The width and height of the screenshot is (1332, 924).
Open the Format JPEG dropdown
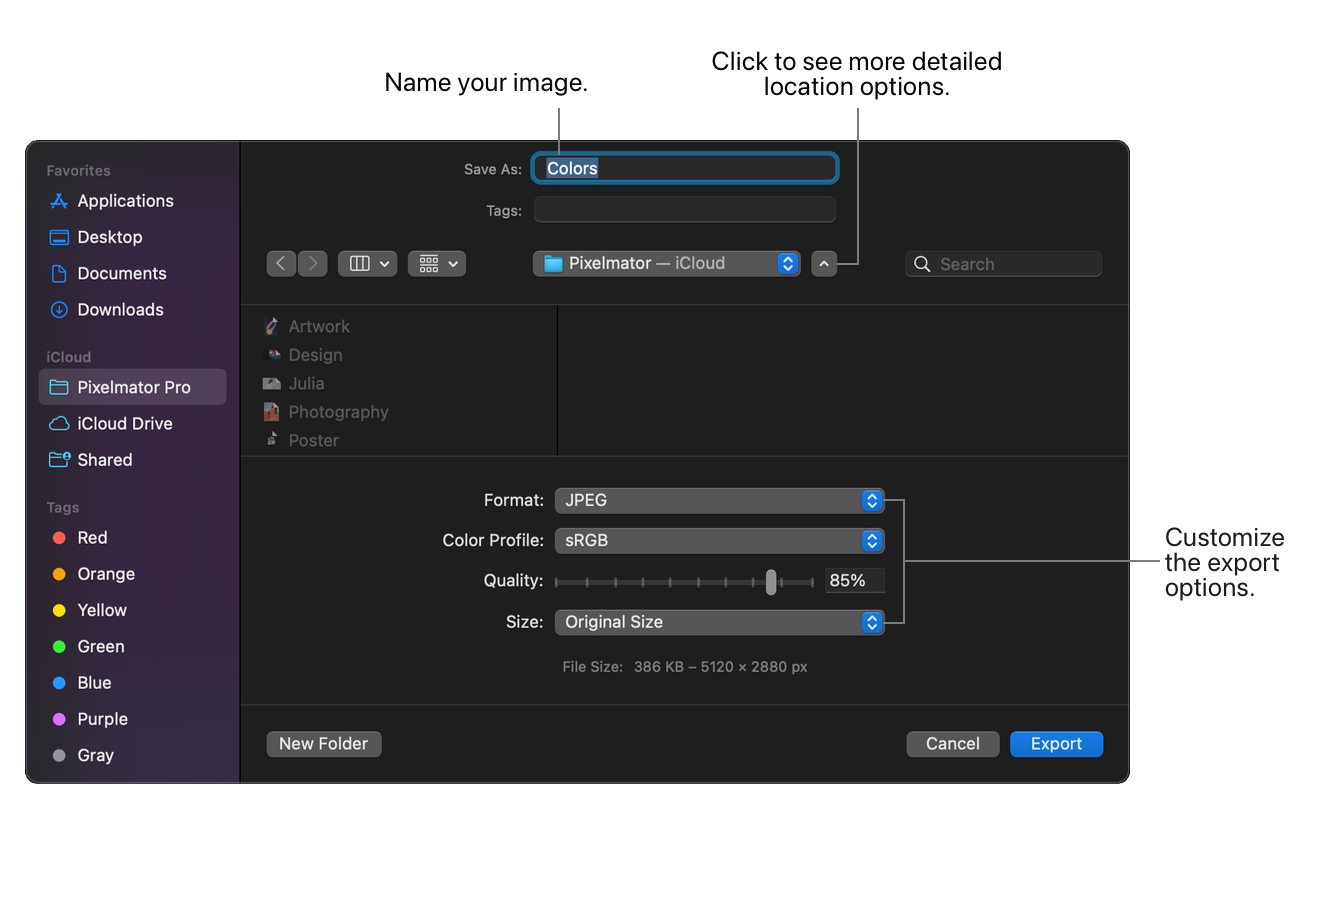point(720,500)
